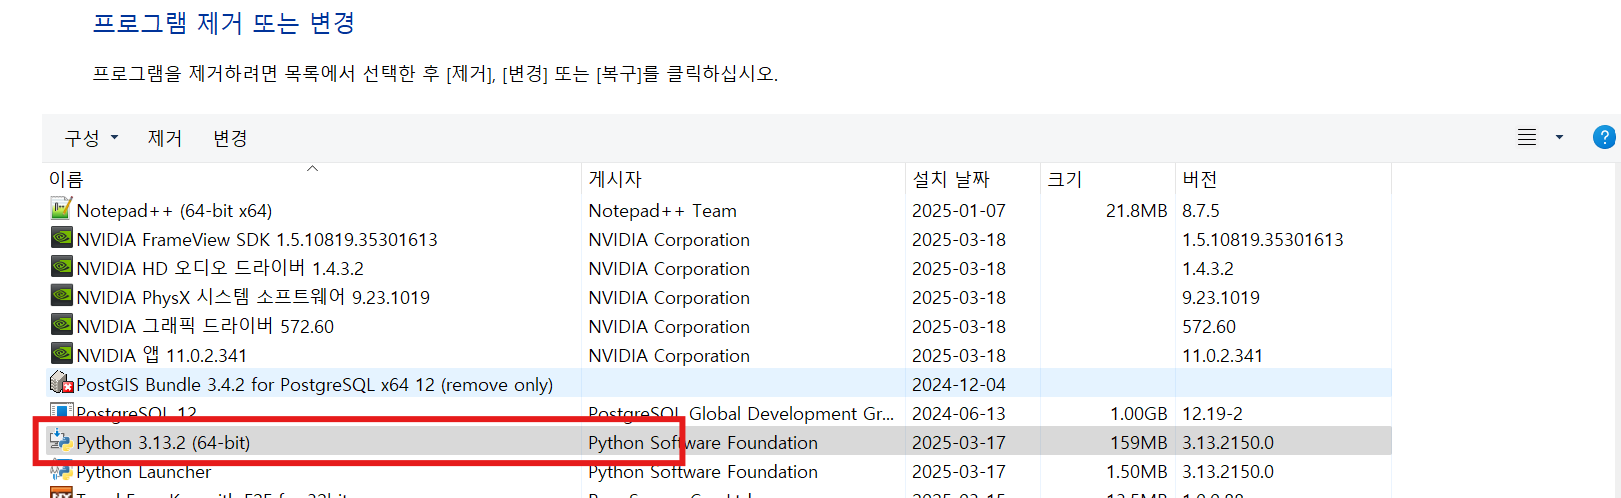Click the NVIDIA HD 오디오 드라이버 icon
The height and width of the screenshot is (498, 1621).
point(61,267)
